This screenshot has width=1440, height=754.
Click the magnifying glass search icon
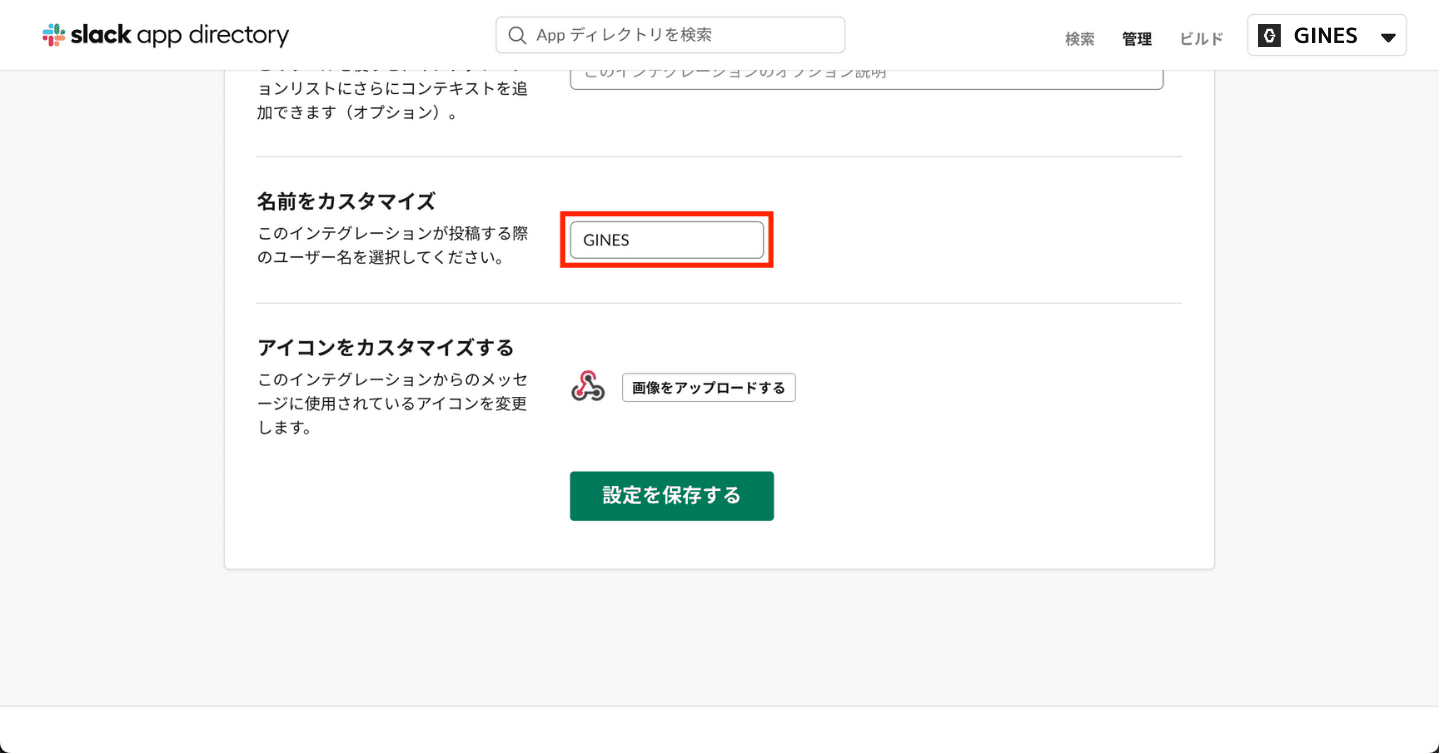click(517, 35)
